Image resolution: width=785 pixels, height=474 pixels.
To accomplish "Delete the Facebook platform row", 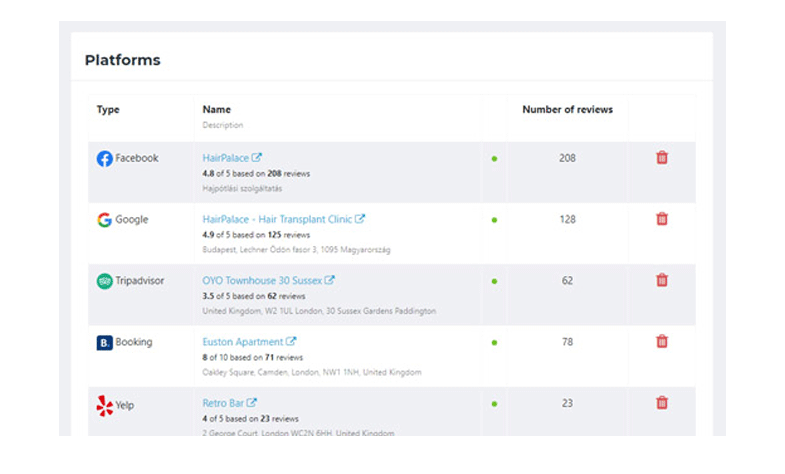I will pos(661,158).
